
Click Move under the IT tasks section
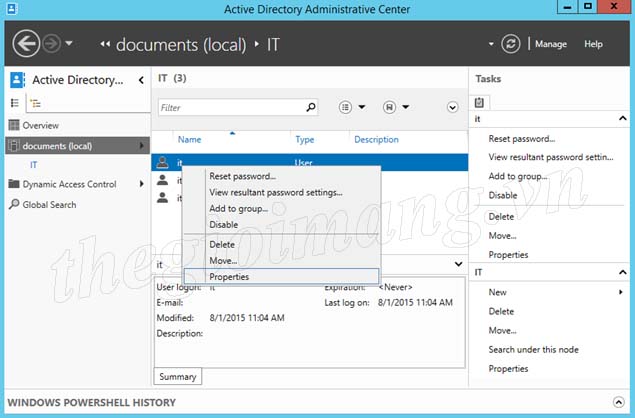(x=502, y=331)
